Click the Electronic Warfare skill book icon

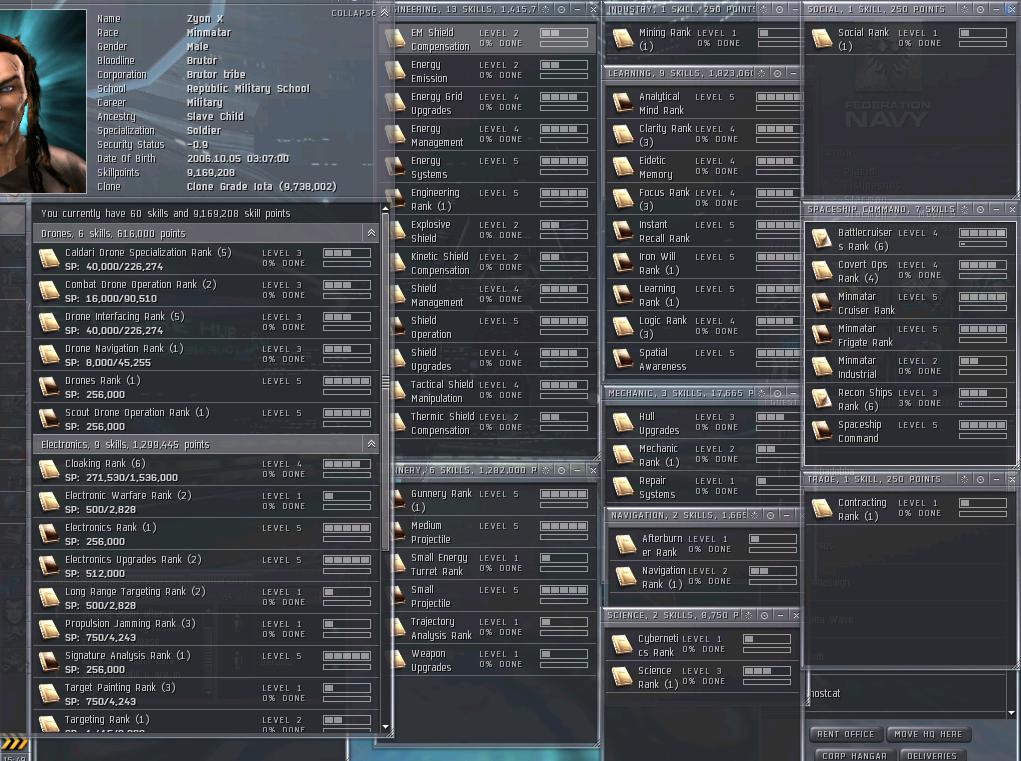(x=49, y=502)
